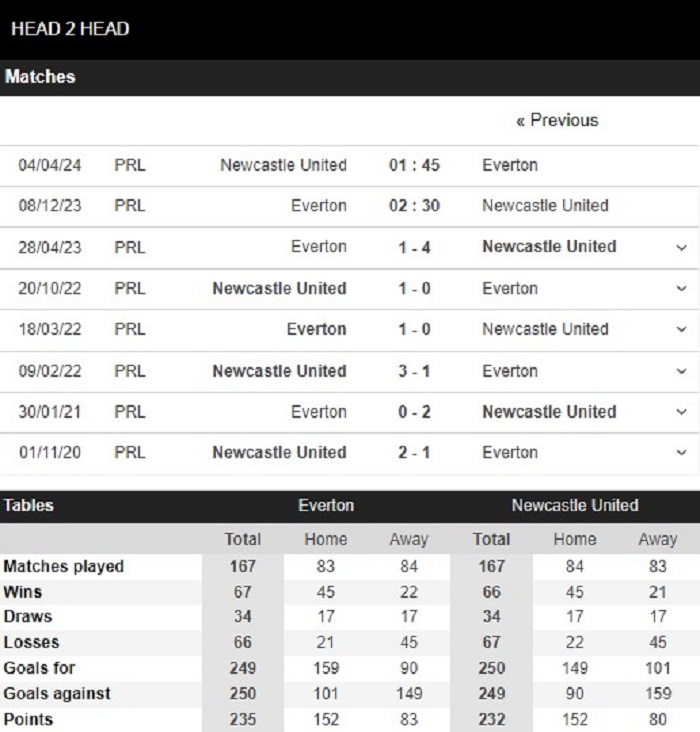
Task: Expand the 20/10/22 match chevron
Action: (681, 289)
